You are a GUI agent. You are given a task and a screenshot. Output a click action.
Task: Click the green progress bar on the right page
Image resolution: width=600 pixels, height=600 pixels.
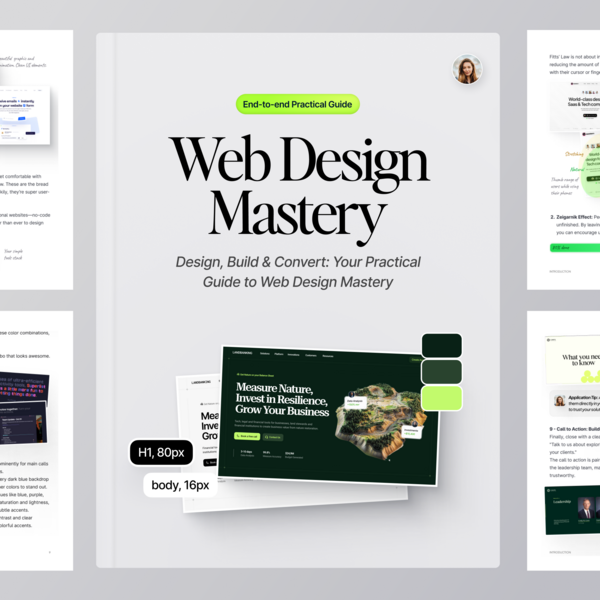coord(575,248)
